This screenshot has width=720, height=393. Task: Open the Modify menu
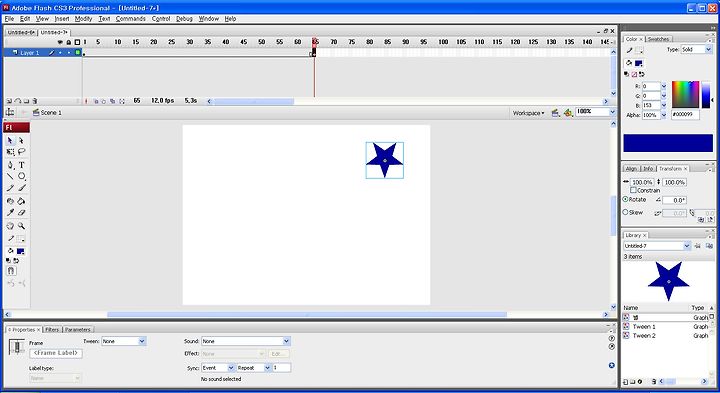point(83,19)
